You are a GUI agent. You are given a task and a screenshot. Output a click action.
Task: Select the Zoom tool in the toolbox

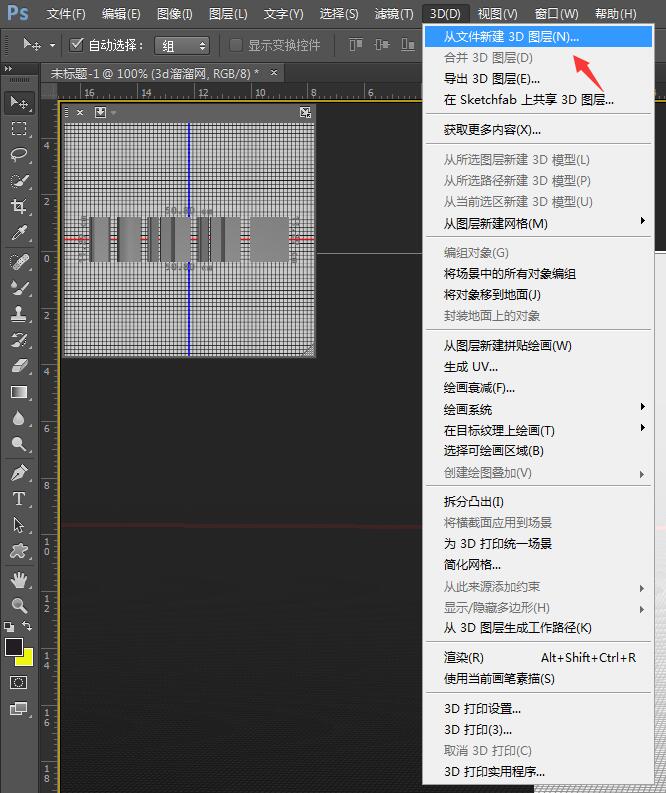click(19, 605)
